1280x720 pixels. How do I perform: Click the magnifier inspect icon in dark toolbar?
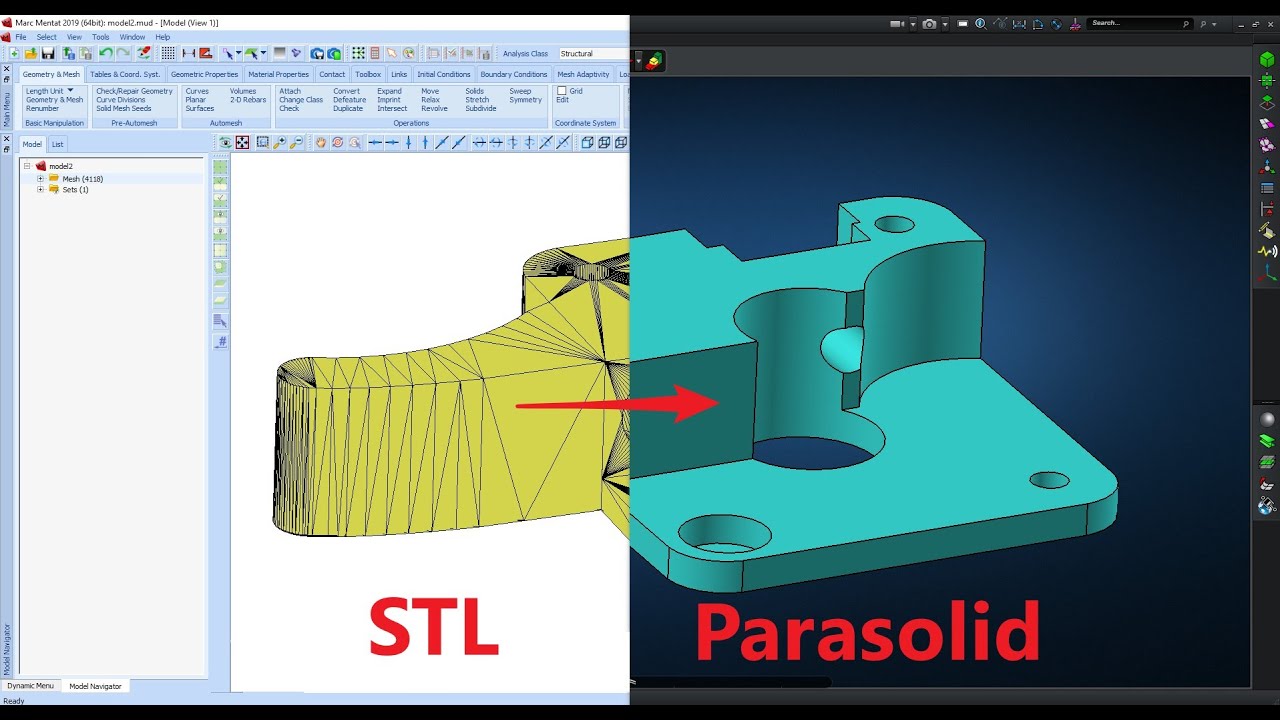click(981, 24)
